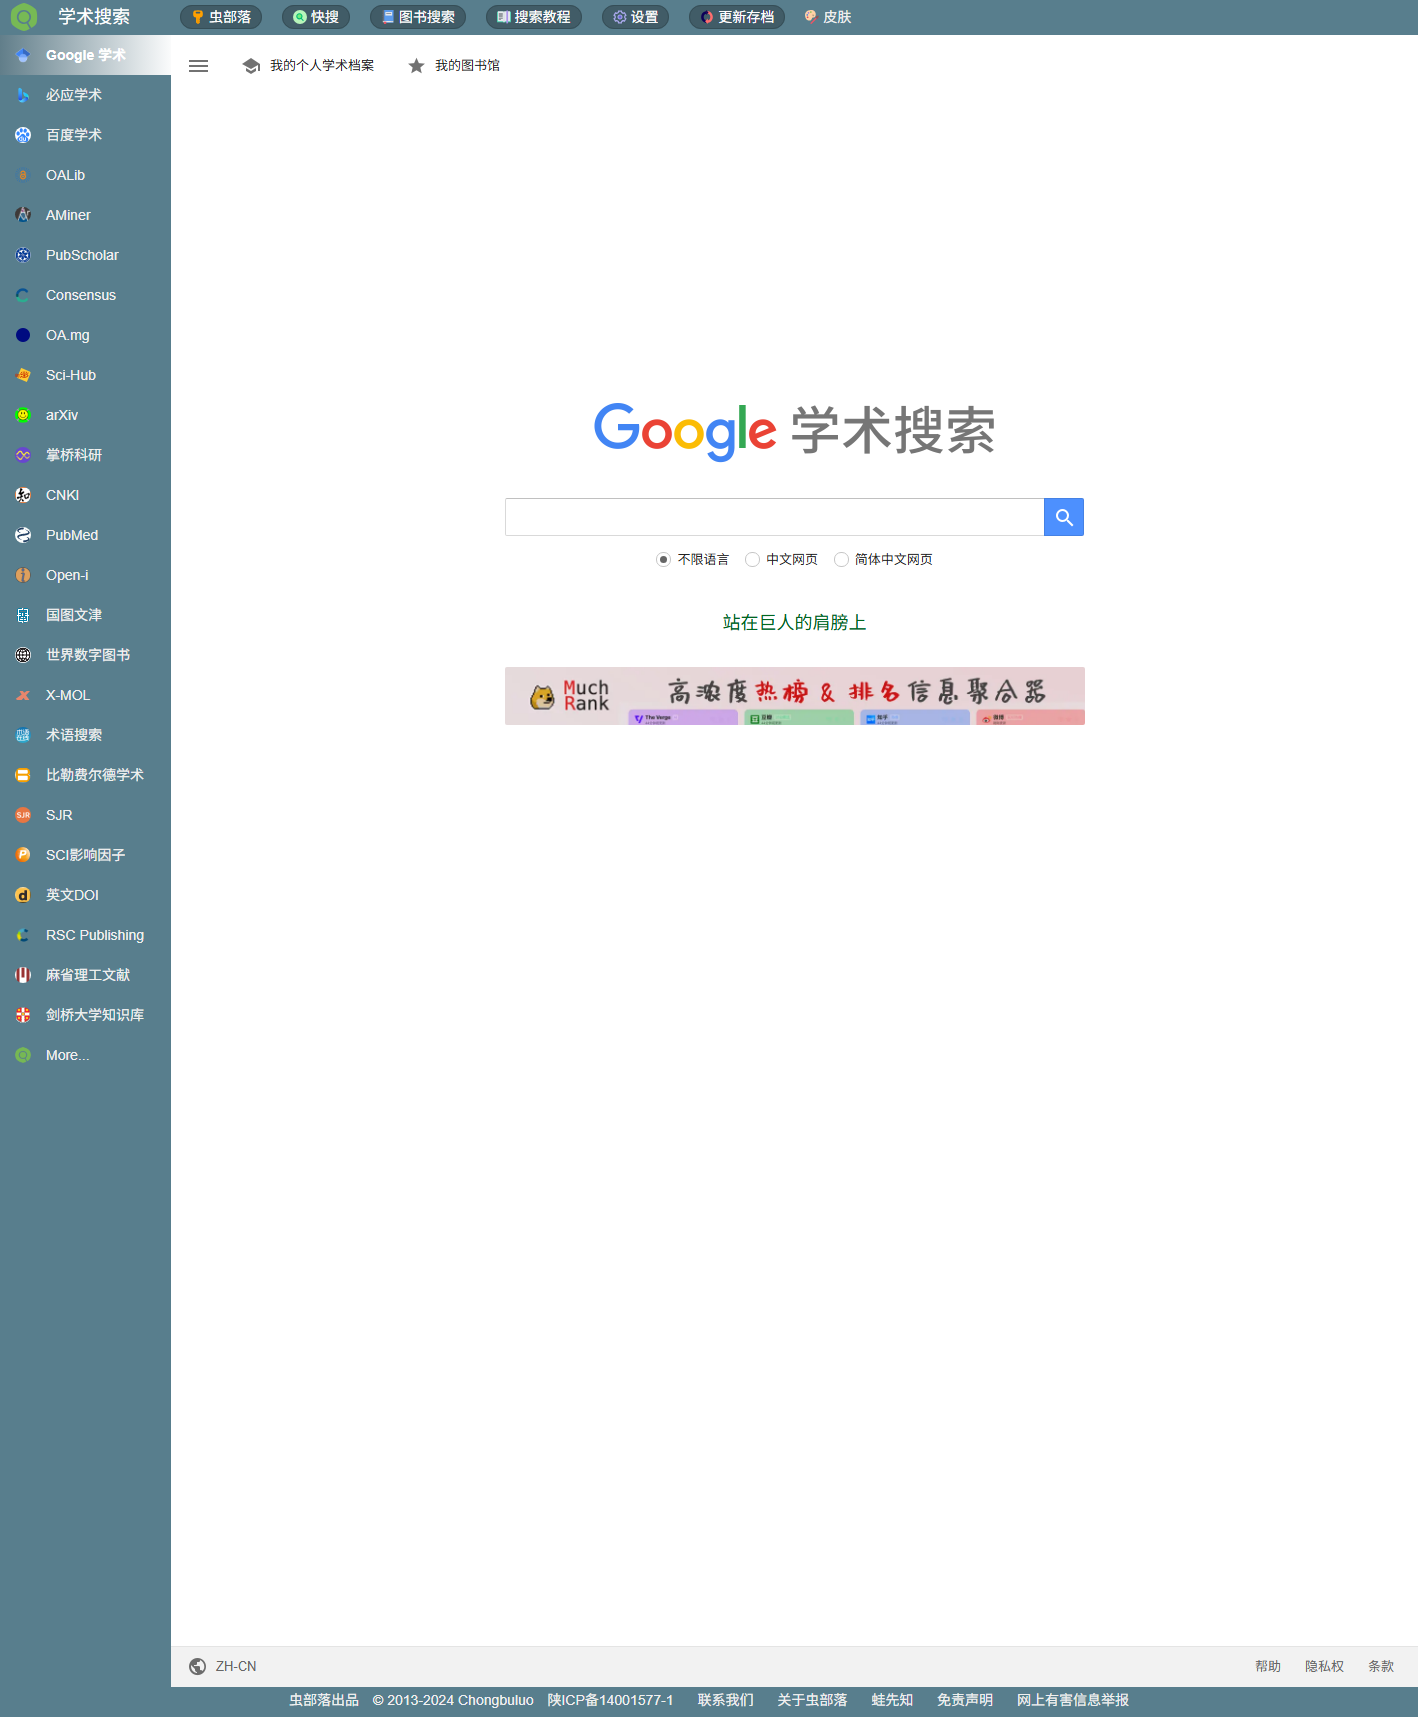Click the Sci-Hub sidebar icon

coord(23,375)
